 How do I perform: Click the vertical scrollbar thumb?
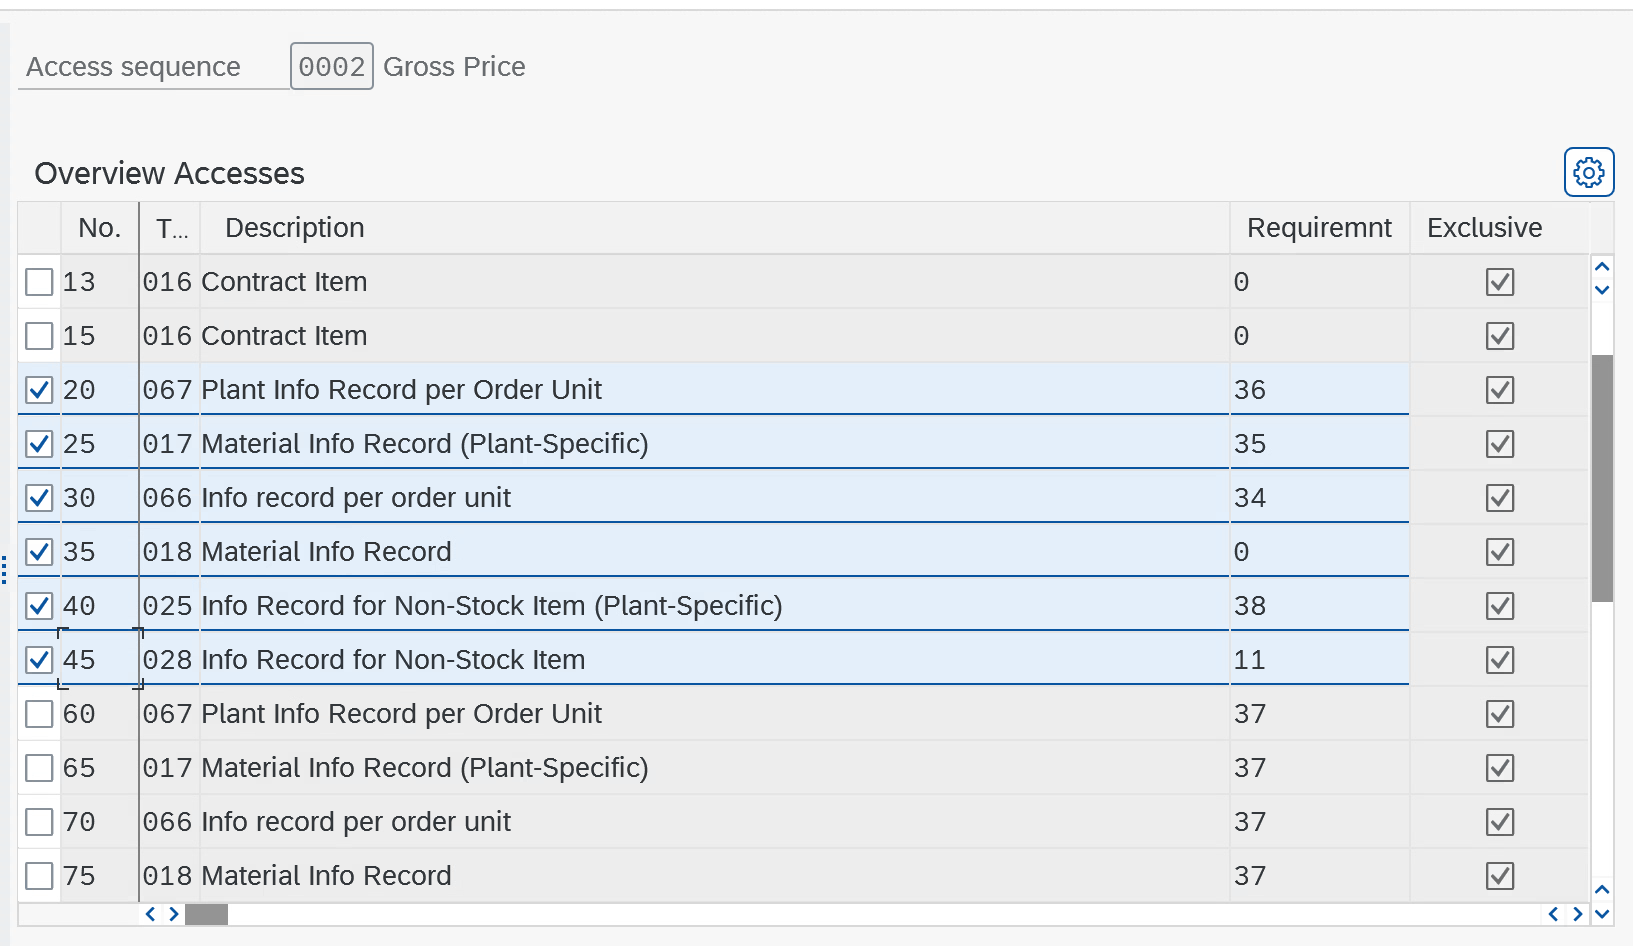[1602, 478]
